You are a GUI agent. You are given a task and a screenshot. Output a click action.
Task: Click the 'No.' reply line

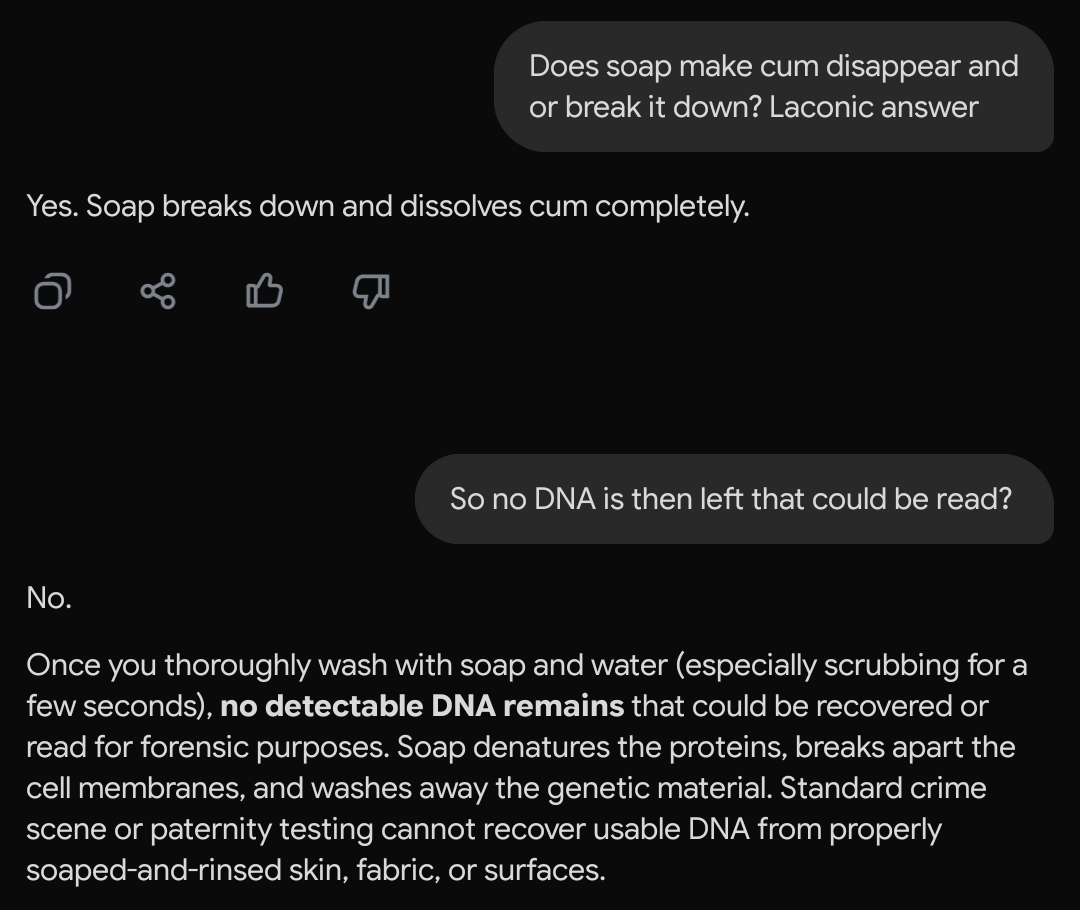[x=49, y=598]
